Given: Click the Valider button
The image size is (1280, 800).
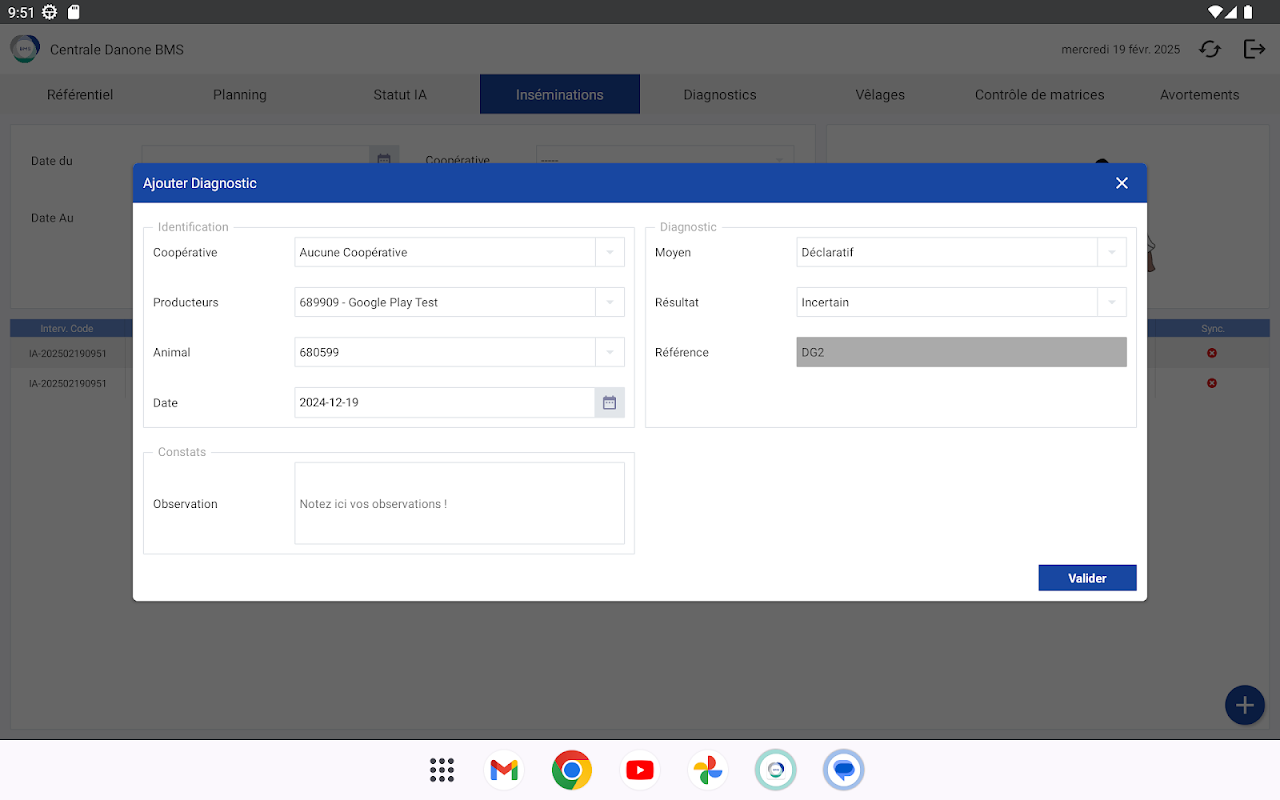Looking at the screenshot, I should point(1087,578).
